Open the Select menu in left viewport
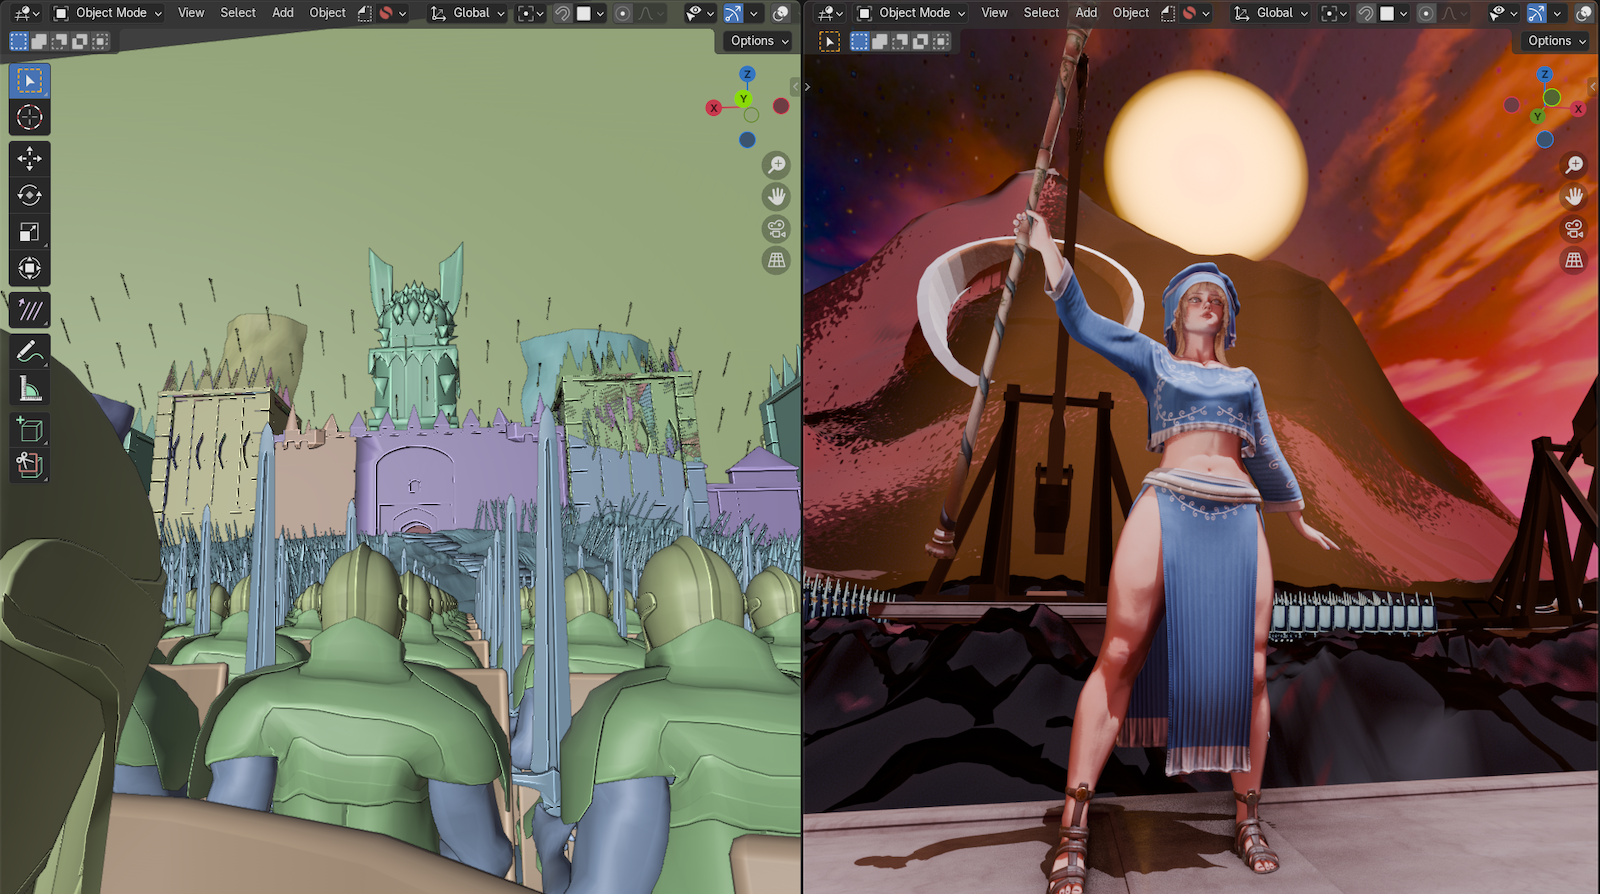 point(238,13)
